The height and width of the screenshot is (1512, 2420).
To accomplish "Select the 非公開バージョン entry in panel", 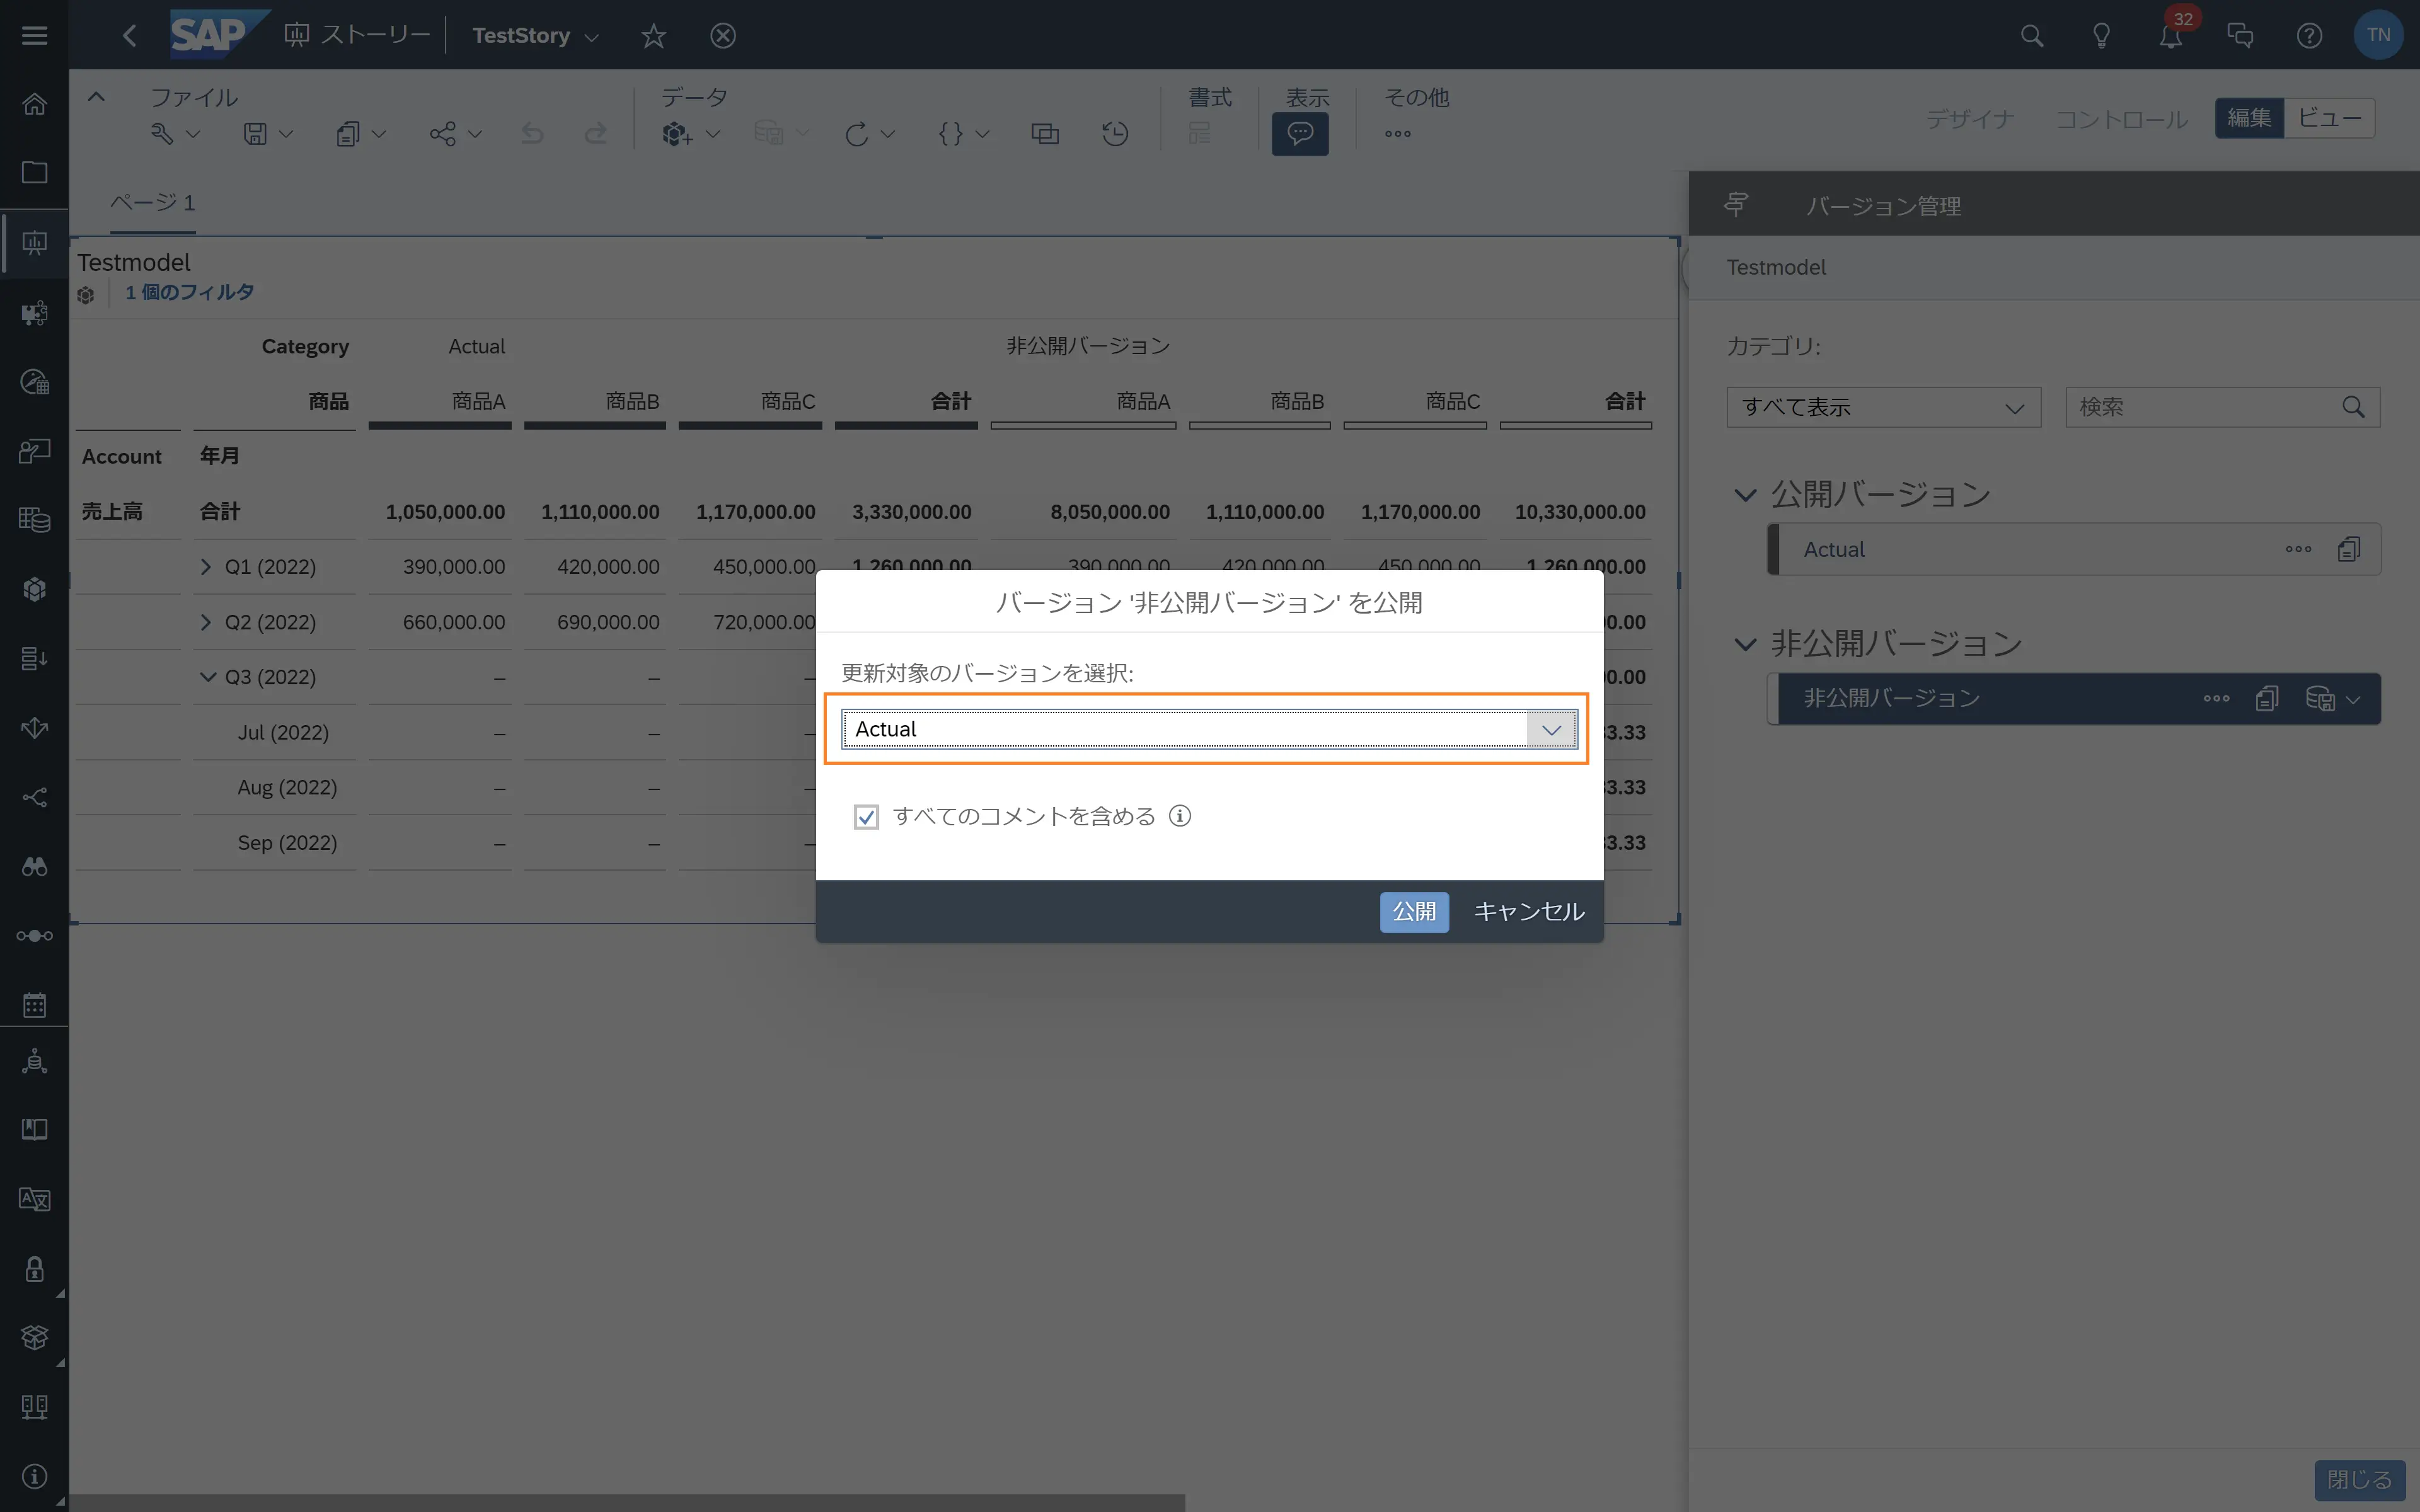I will pyautogui.click(x=2073, y=698).
